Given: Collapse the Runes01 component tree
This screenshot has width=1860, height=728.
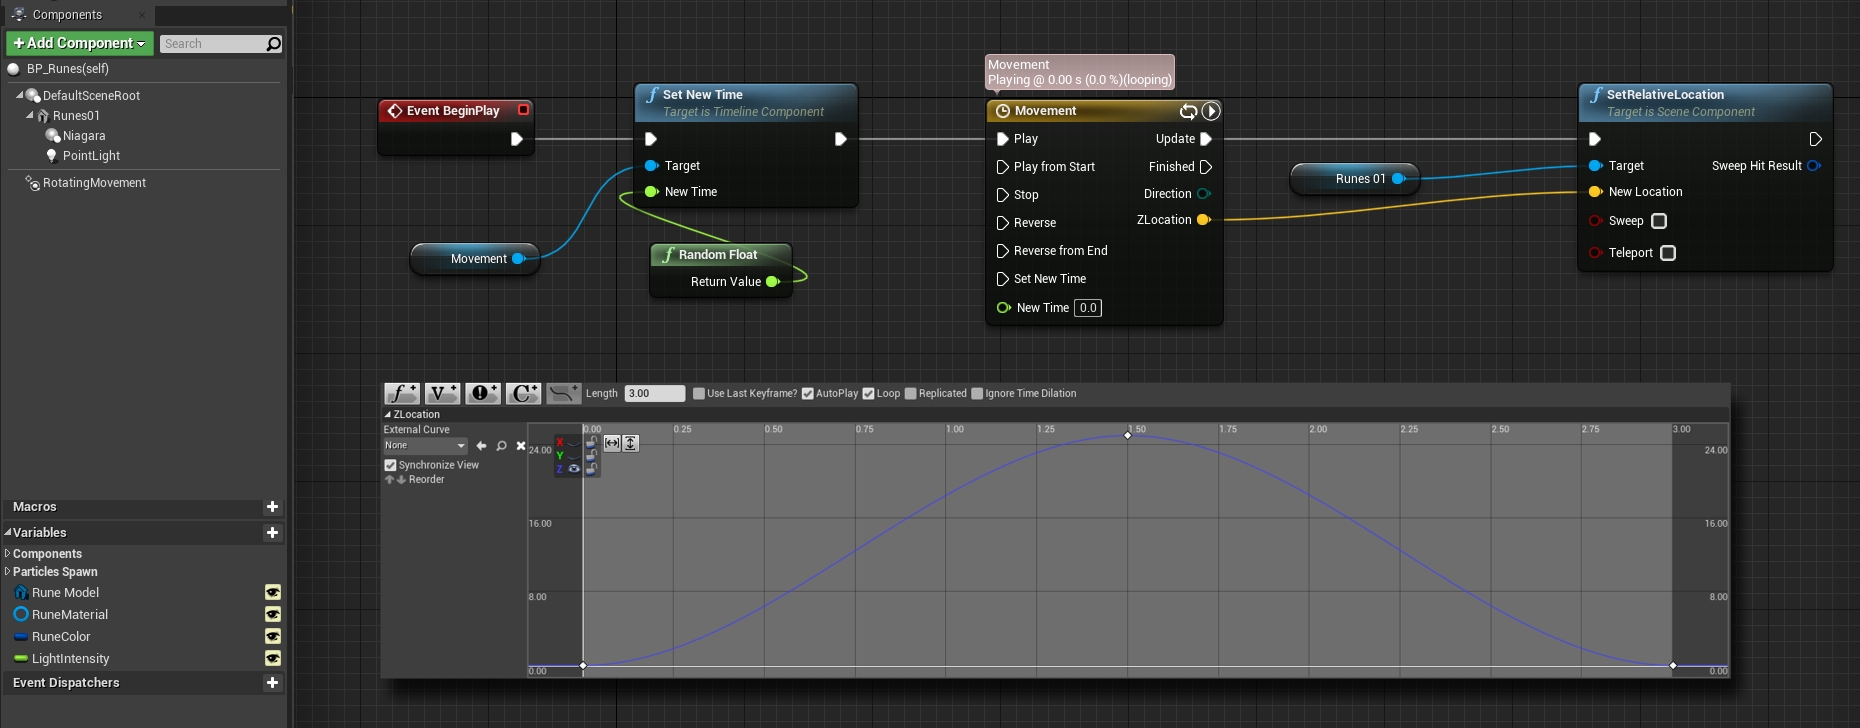Looking at the screenshot, I should click(29, 115).
